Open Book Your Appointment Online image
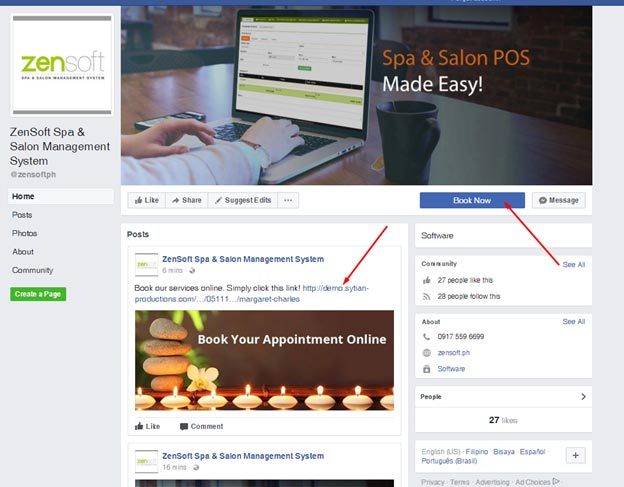Viewport: 624px width, 487px height. click(265, 360)
